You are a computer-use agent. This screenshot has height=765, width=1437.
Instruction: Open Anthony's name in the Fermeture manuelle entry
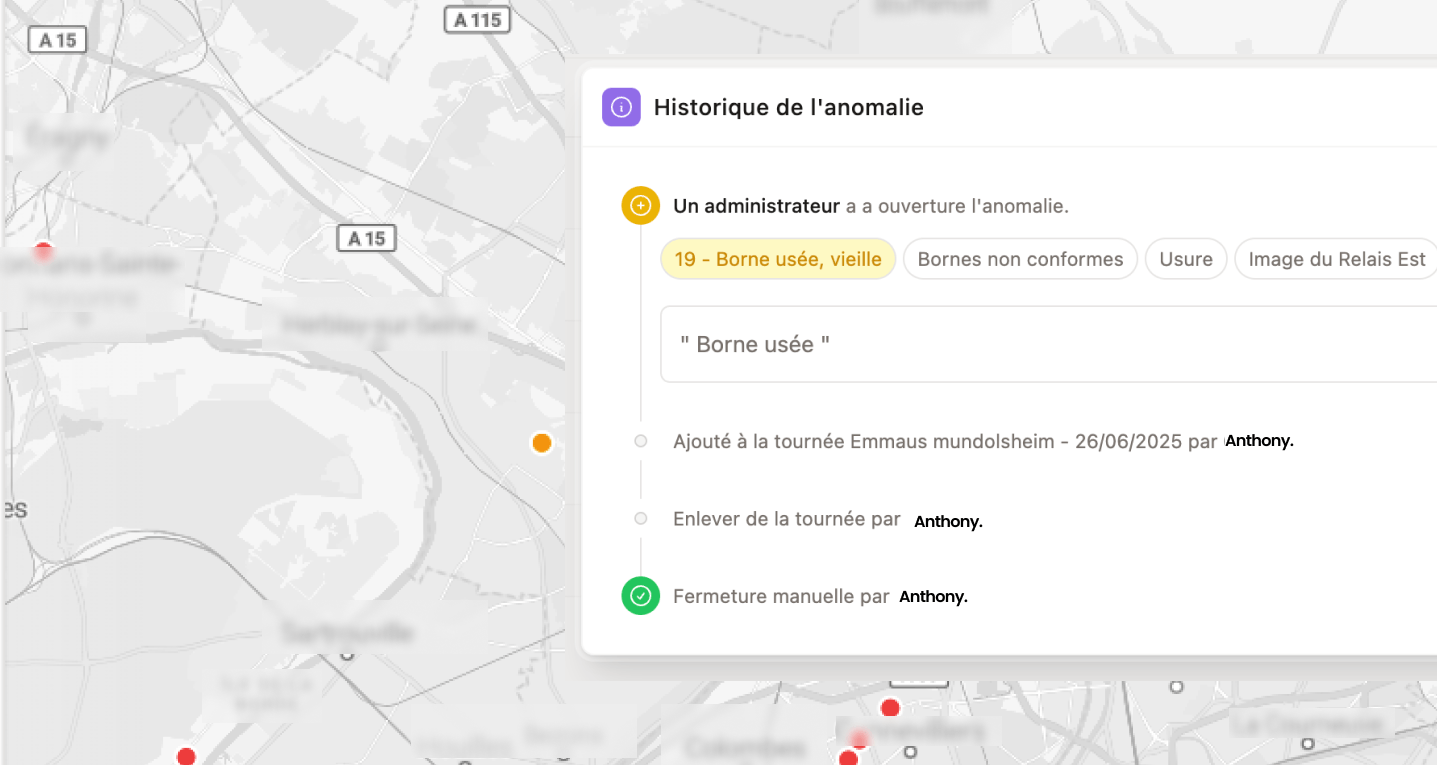pyautogui.click(x=933, y=597)
